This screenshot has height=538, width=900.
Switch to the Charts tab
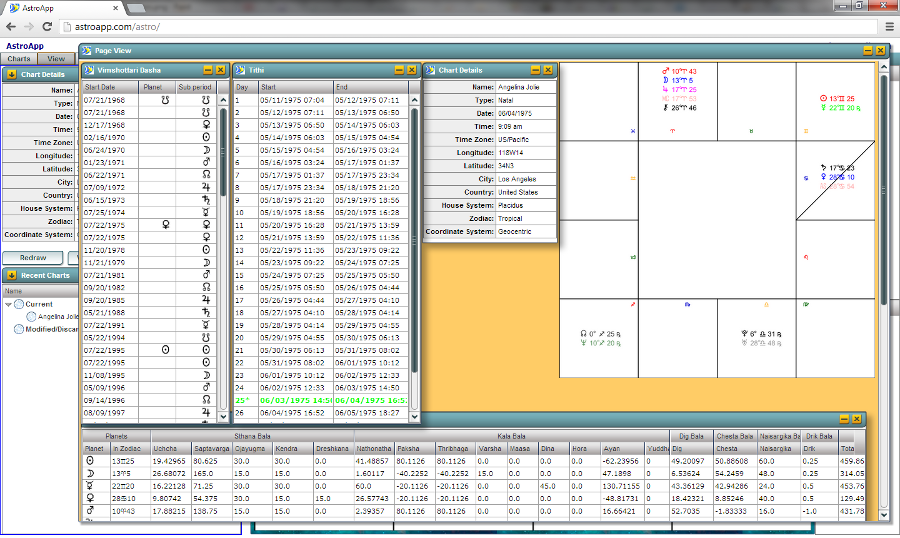point(19,59)
